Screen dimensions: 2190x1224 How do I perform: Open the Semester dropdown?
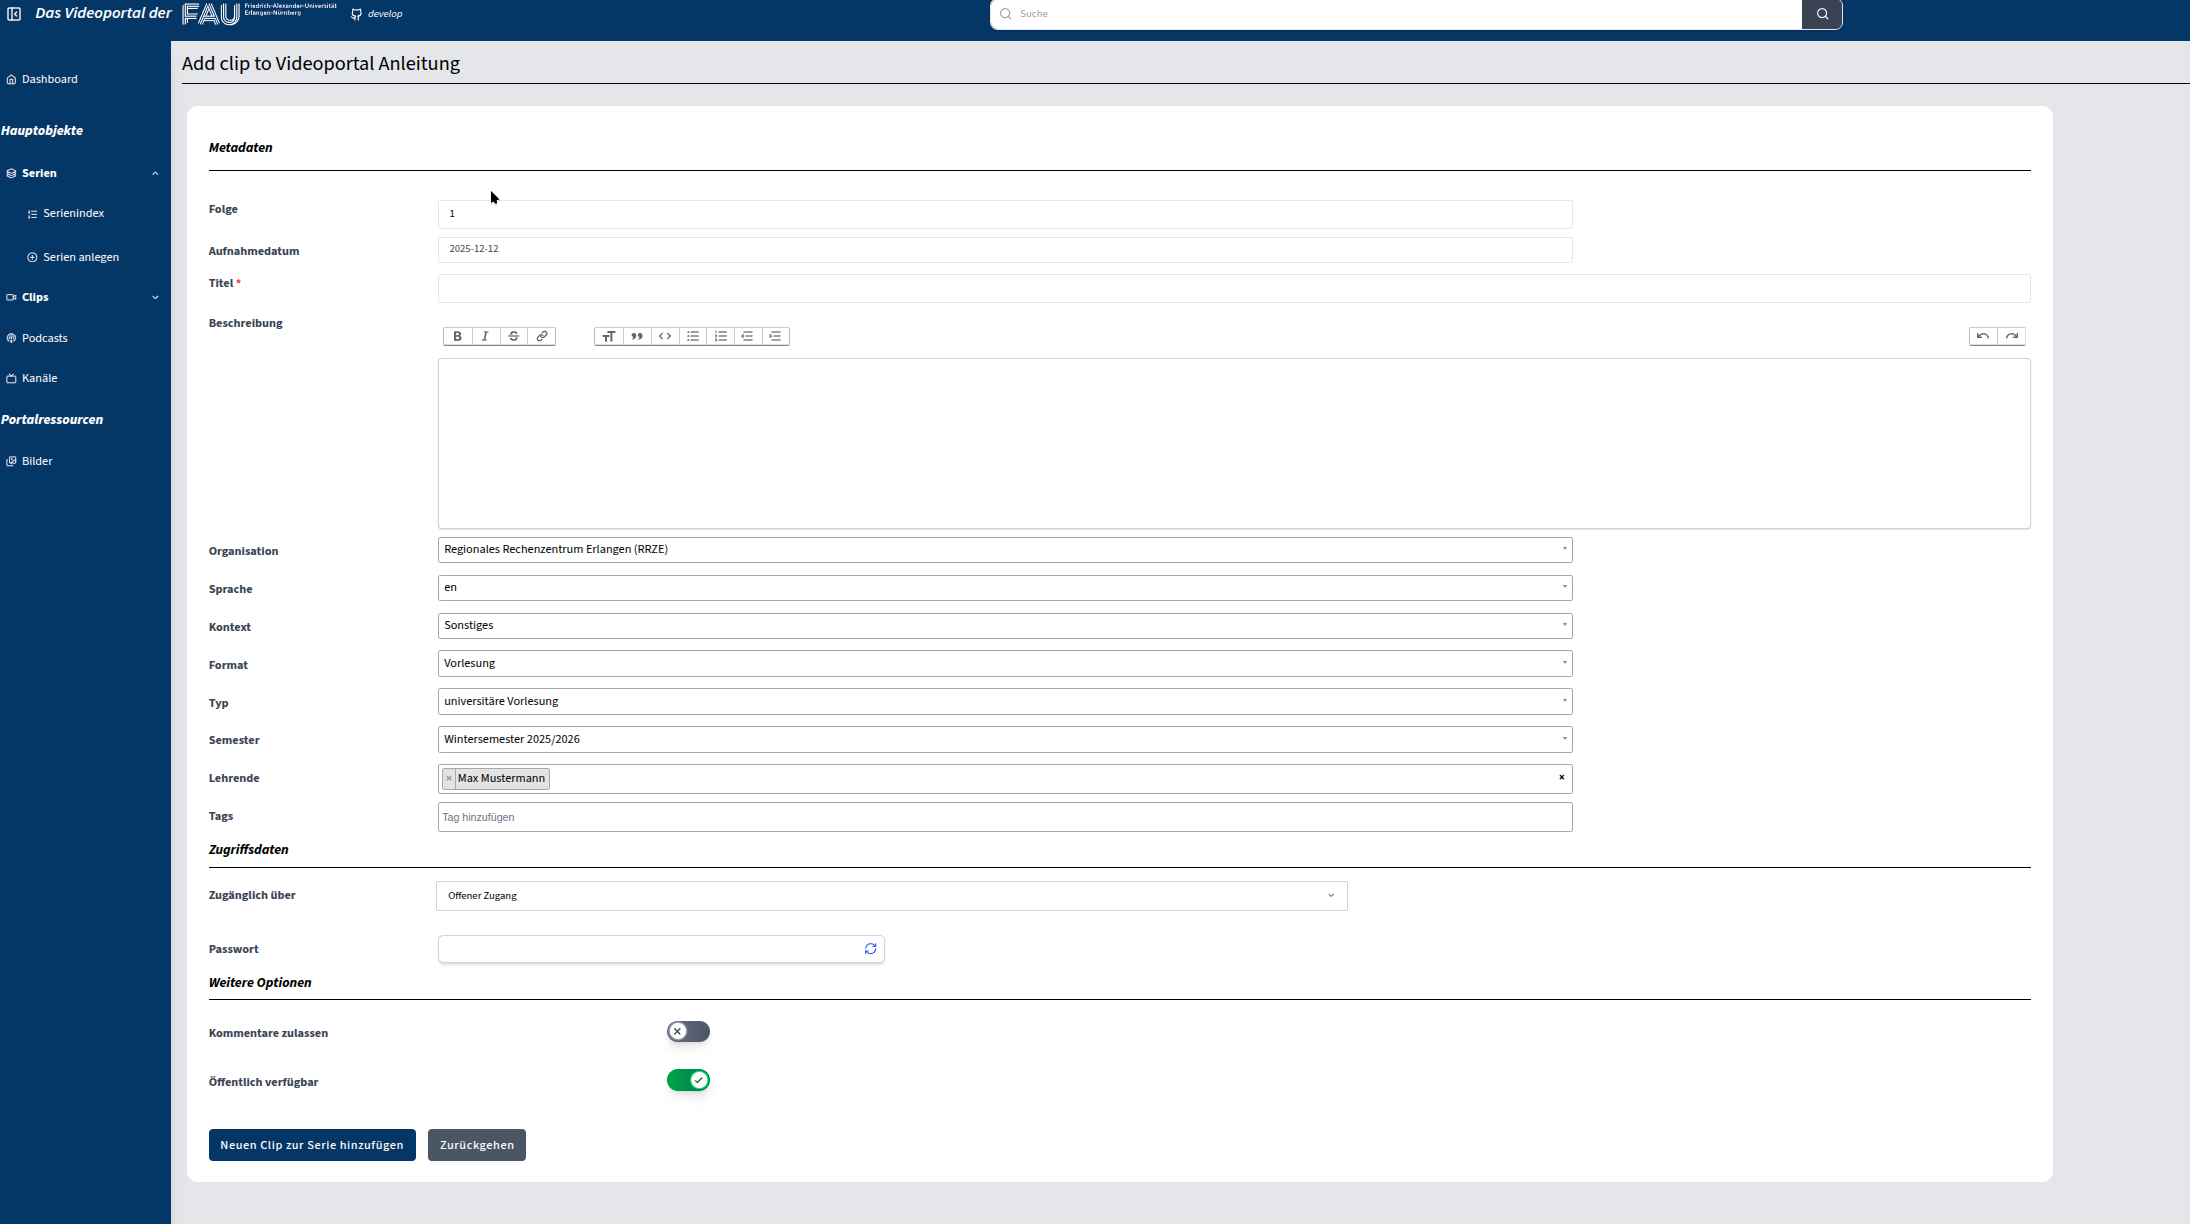click(1004, 740)
